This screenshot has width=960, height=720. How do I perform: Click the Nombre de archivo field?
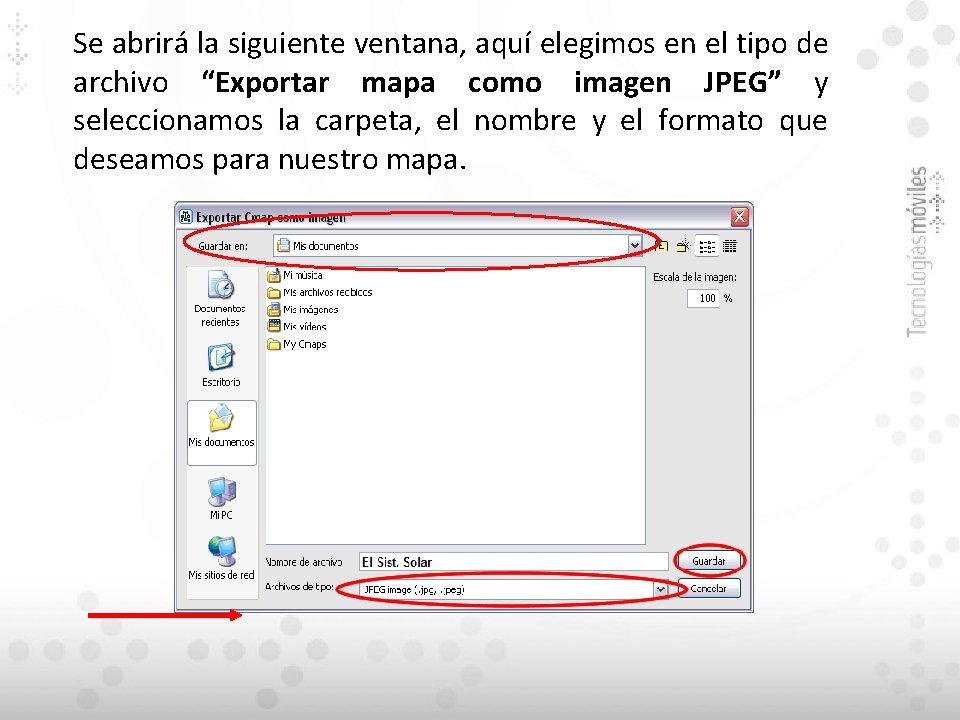513,561
